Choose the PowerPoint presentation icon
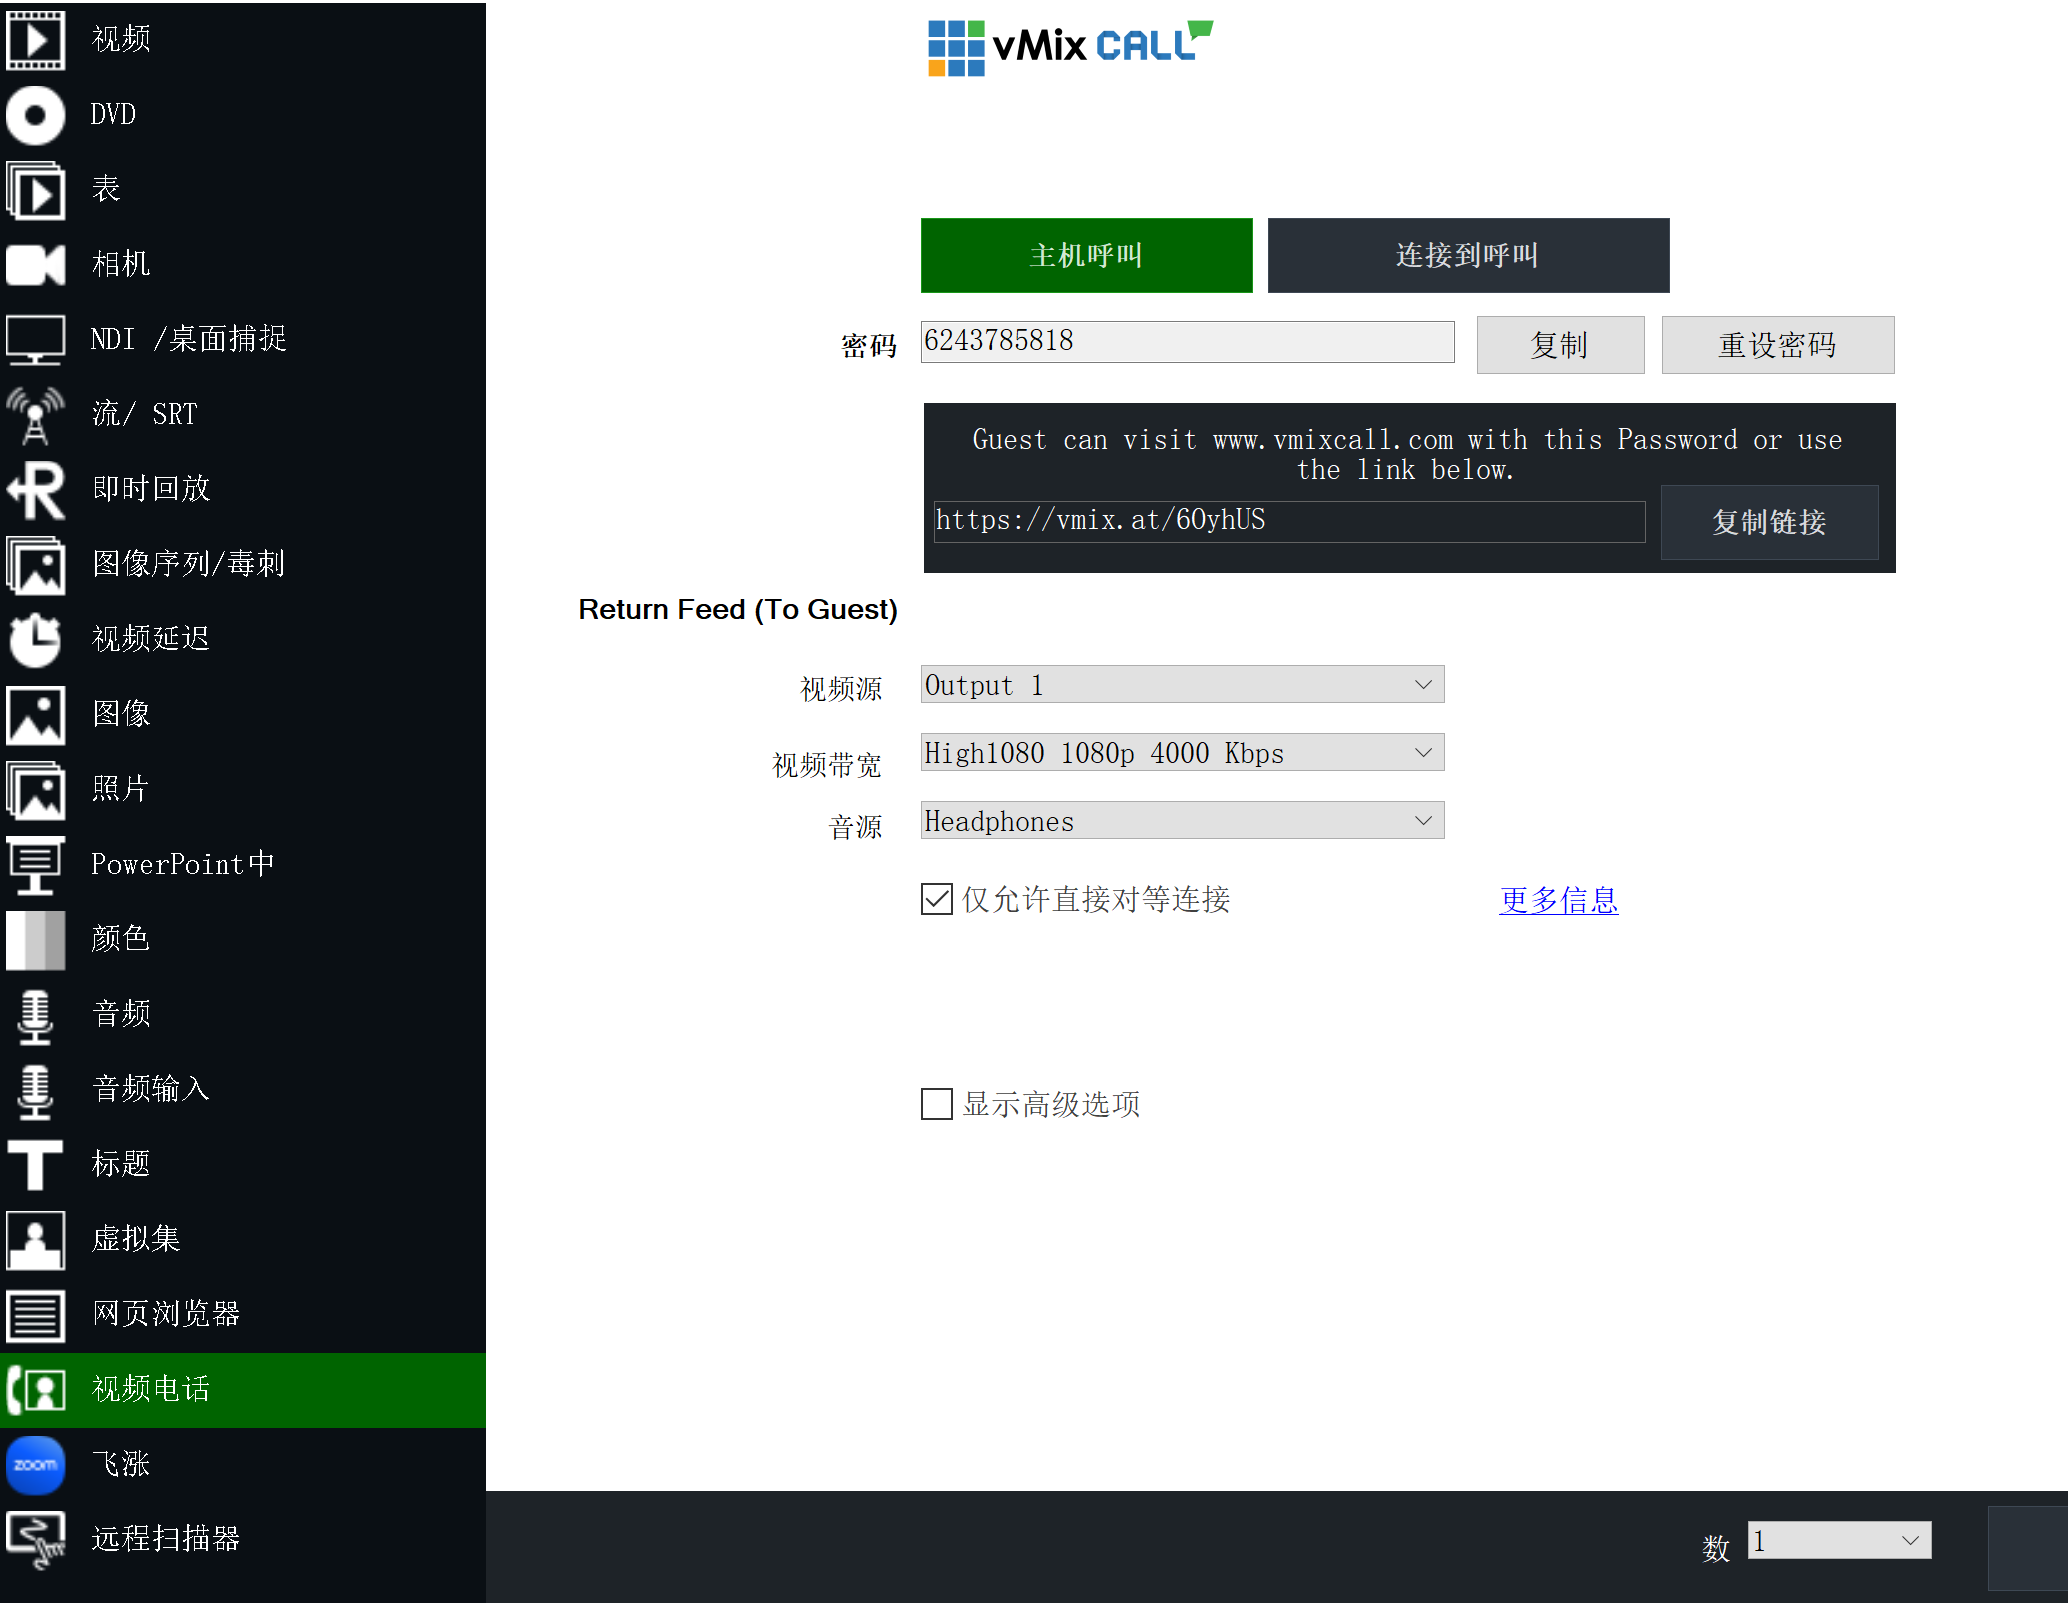 [36, 865]
